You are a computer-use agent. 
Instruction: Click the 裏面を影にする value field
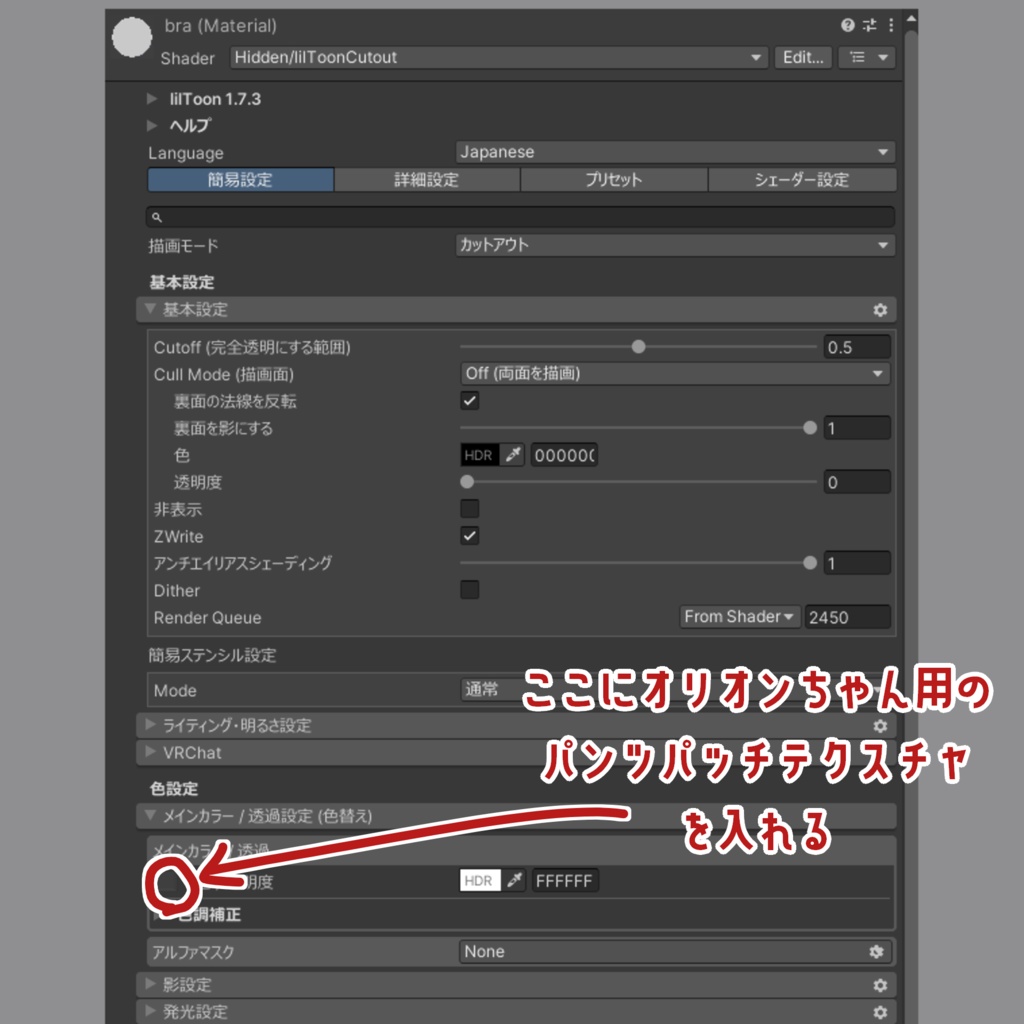pos(857,428)
